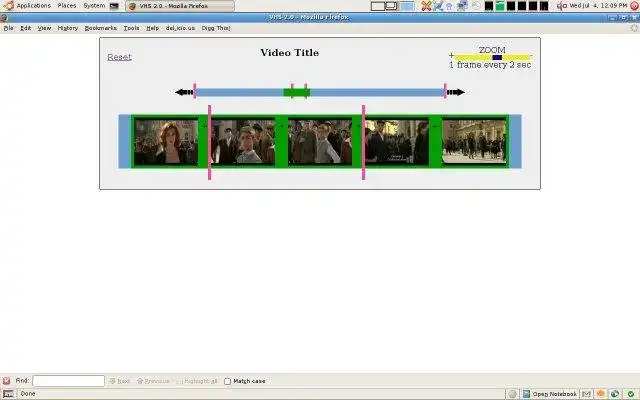The width and height of the screenshot is (640, 400).
Task: Click the bottom-left status bar corner icon
Action: (8, 394)
